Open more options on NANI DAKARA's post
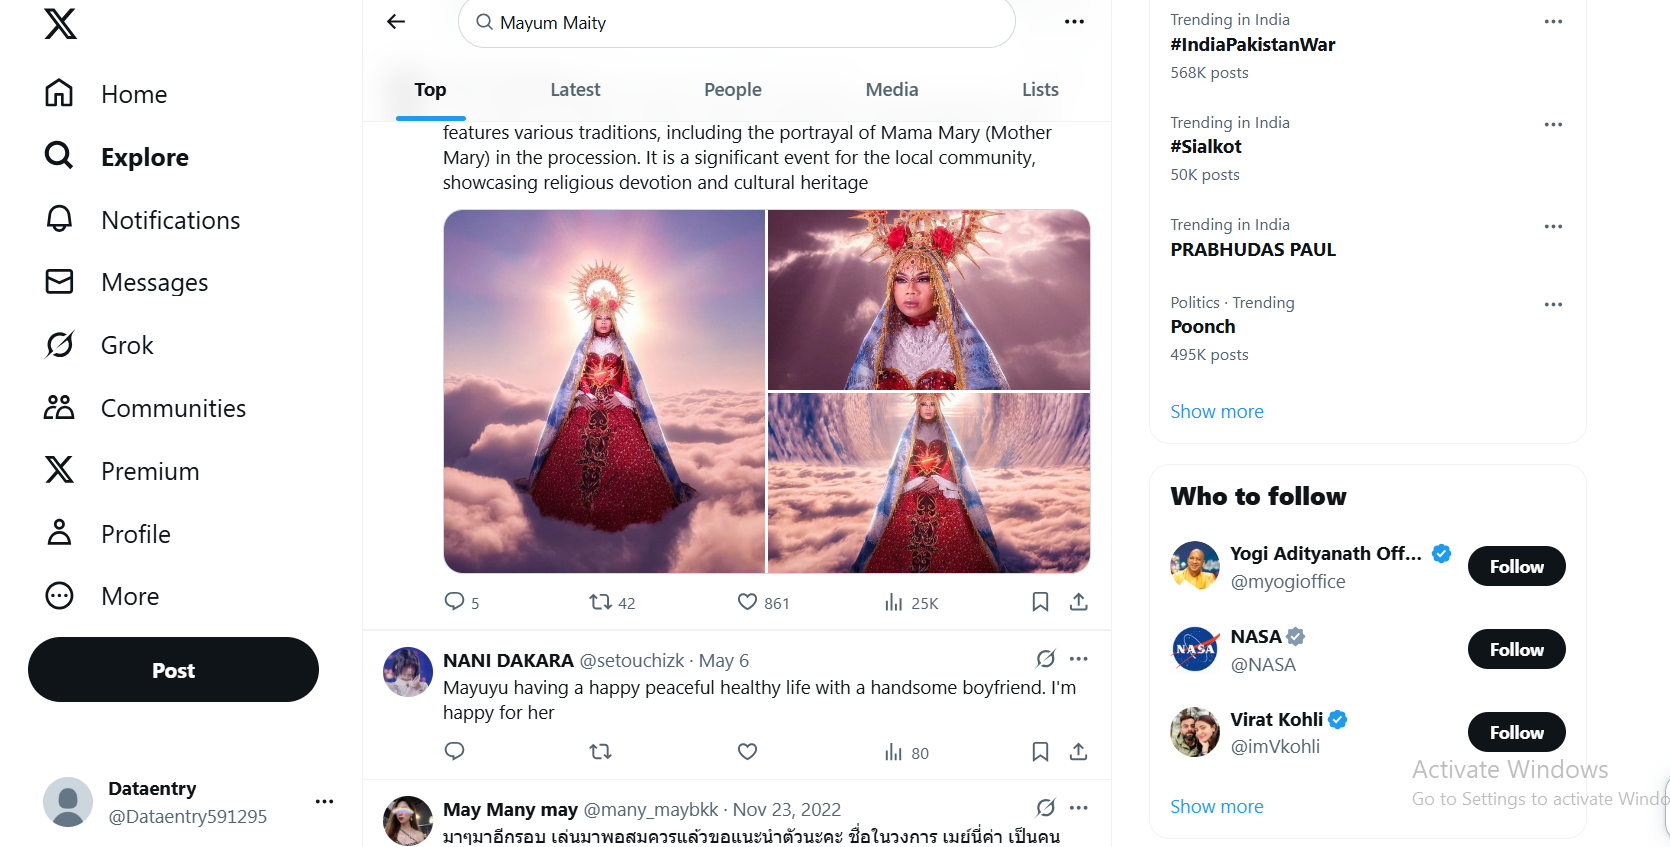The width and height of the screenshot is (1670, 847). (x=1078, y=659)
